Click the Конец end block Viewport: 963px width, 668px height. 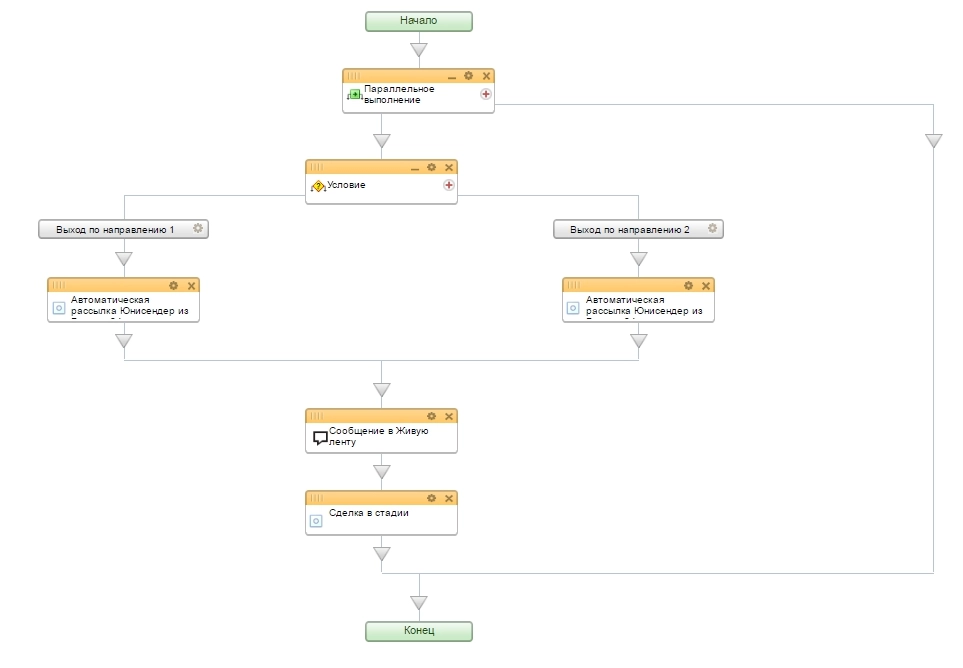[418, 631]
